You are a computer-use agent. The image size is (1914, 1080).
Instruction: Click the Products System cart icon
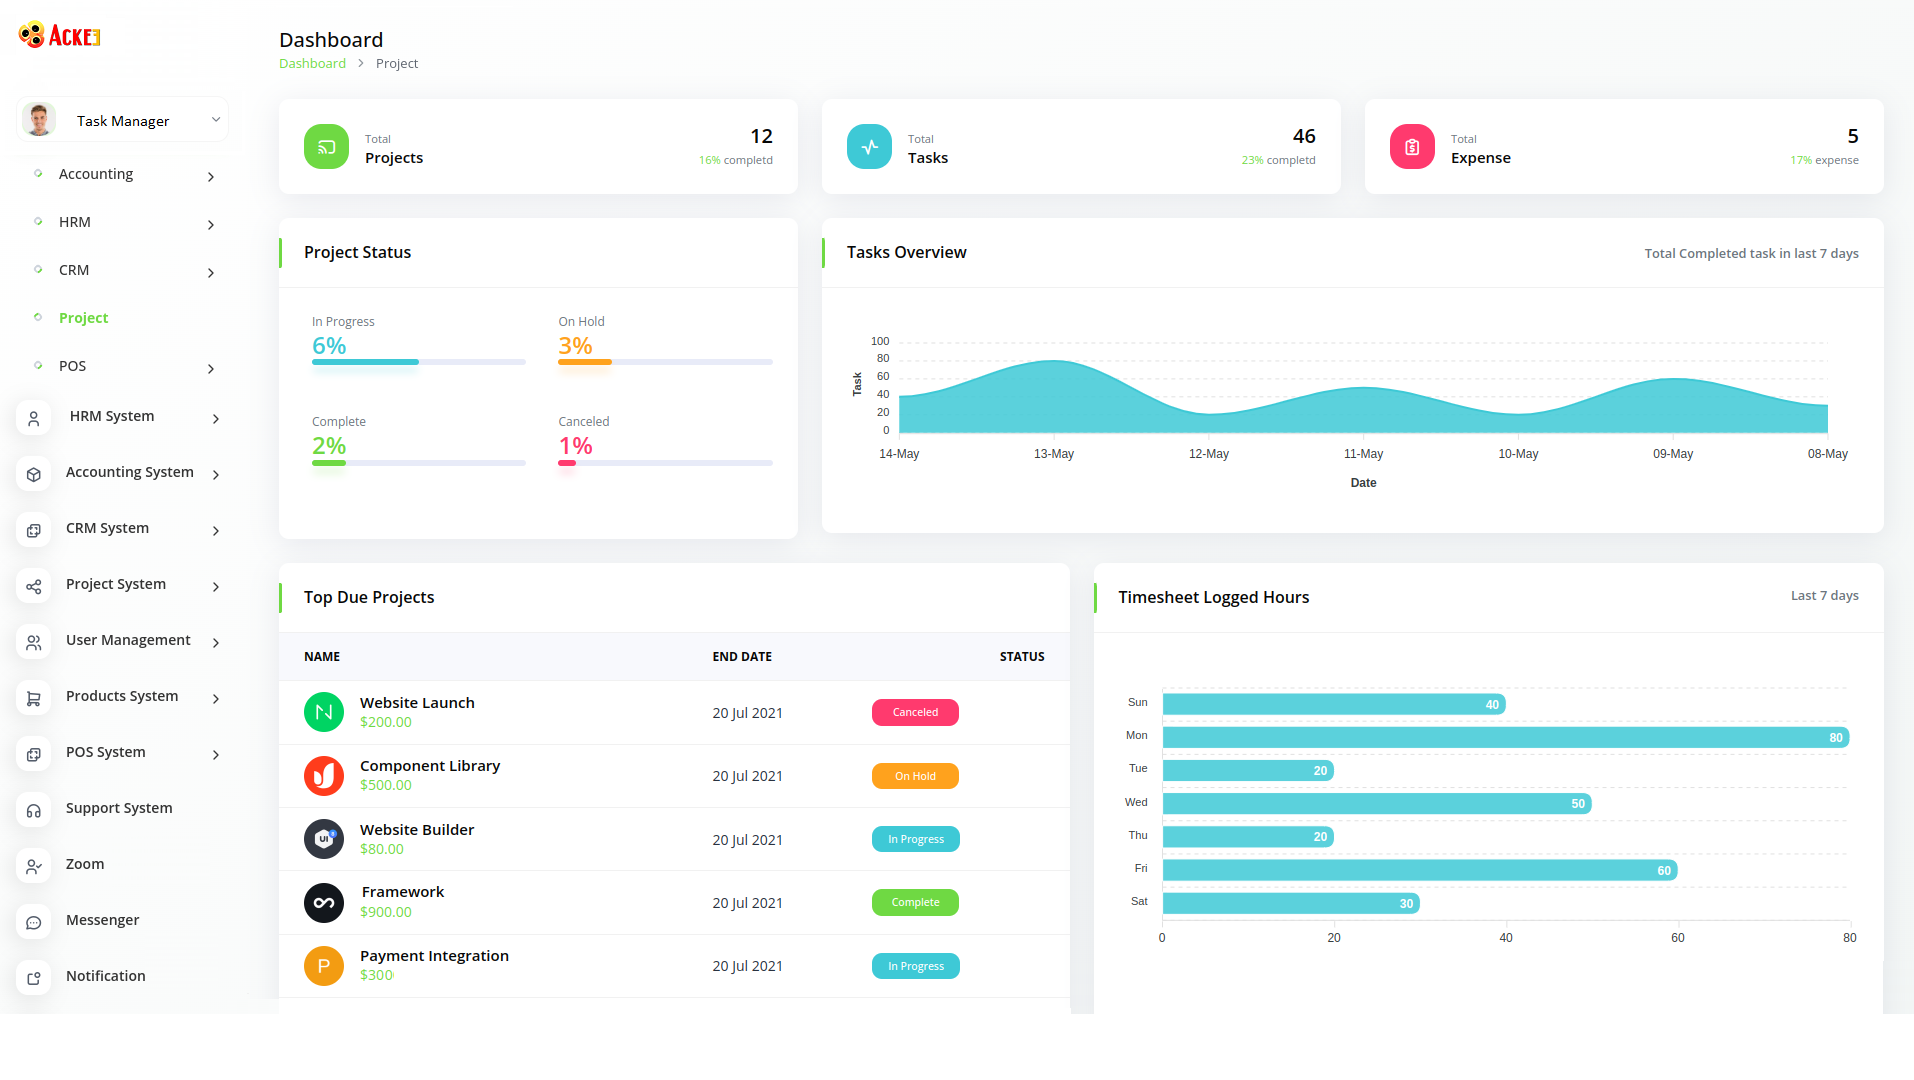coord(34,698)
